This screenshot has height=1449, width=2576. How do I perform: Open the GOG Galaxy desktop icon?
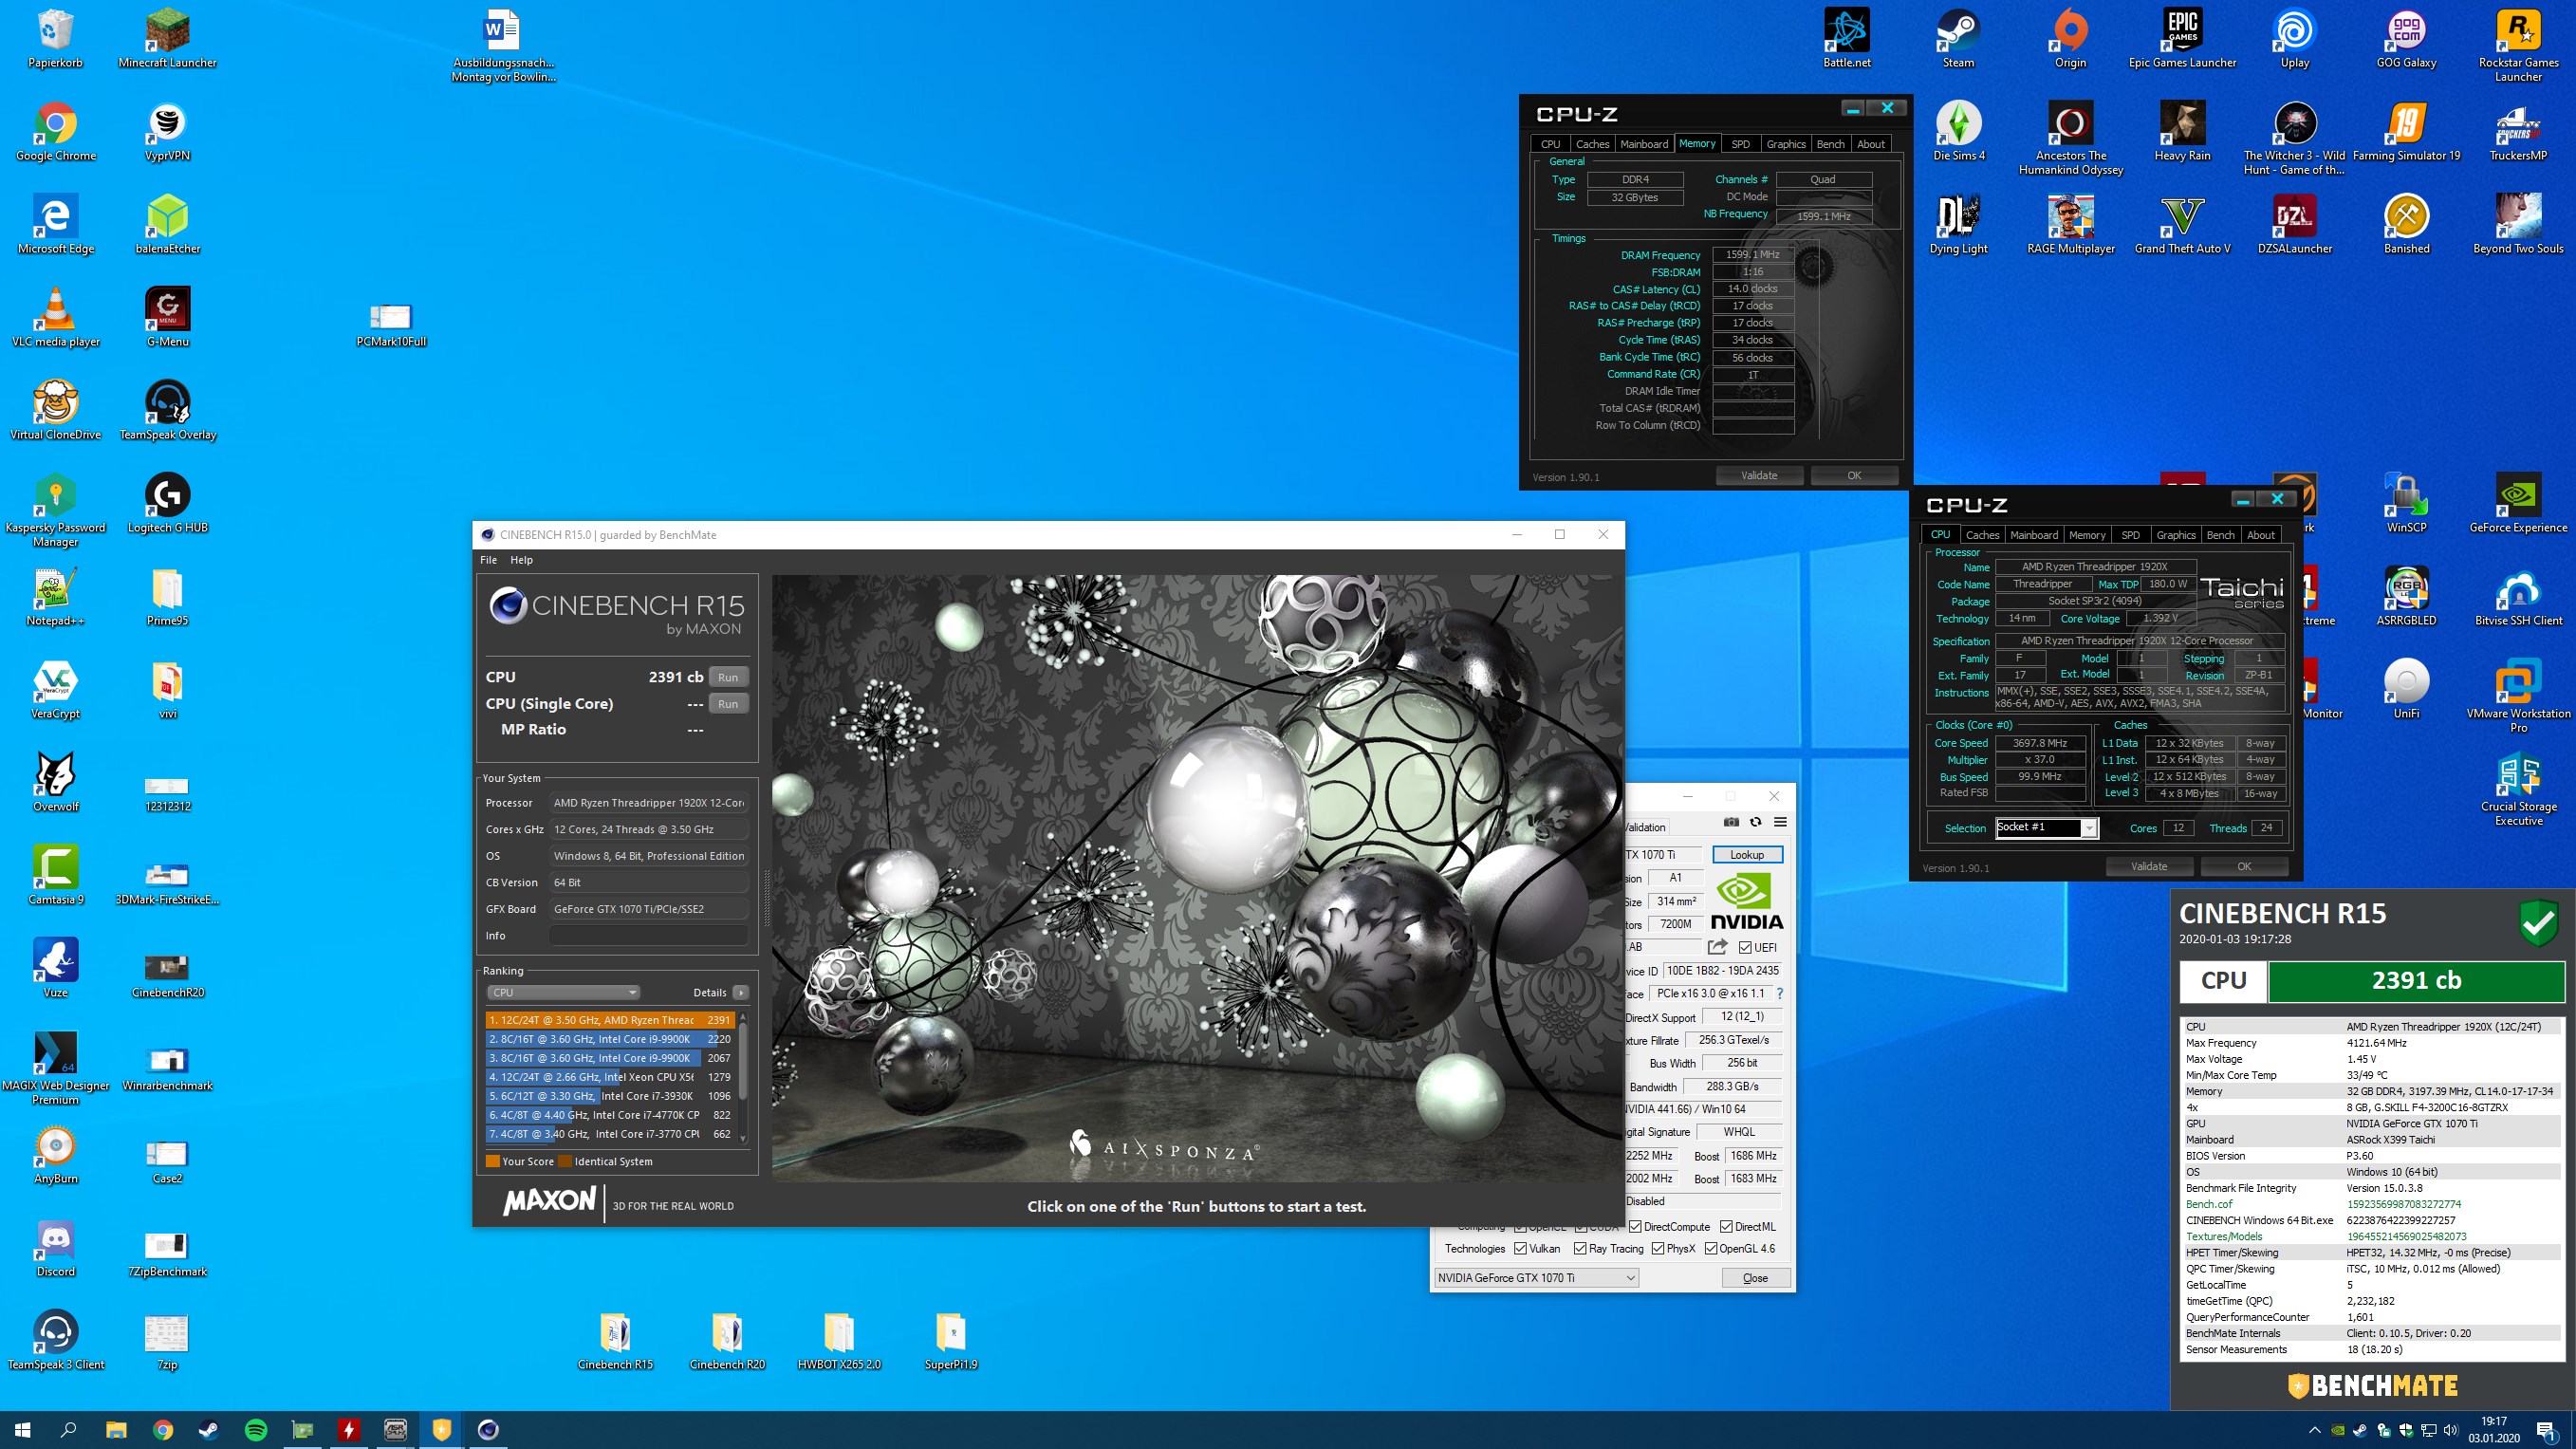point(2406,39)
